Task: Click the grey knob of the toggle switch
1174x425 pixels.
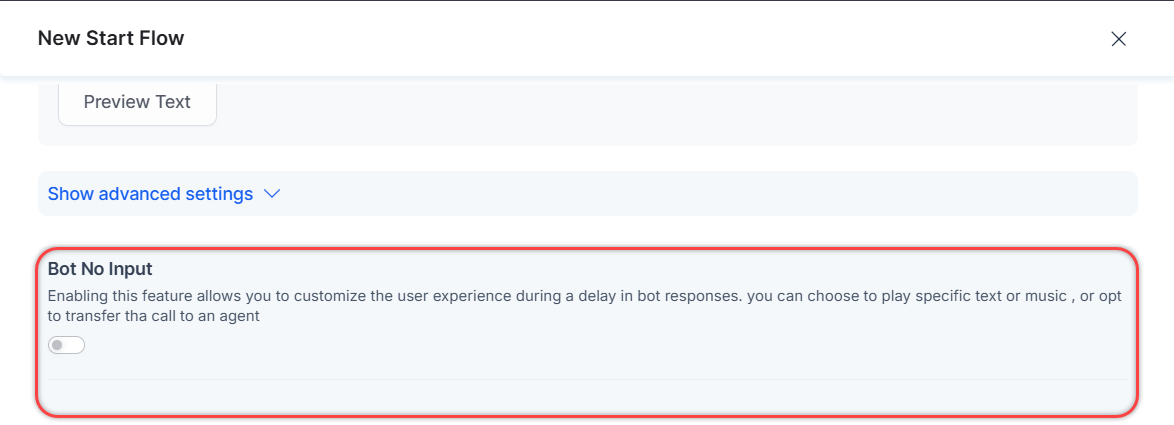Action: click(58, 345)
